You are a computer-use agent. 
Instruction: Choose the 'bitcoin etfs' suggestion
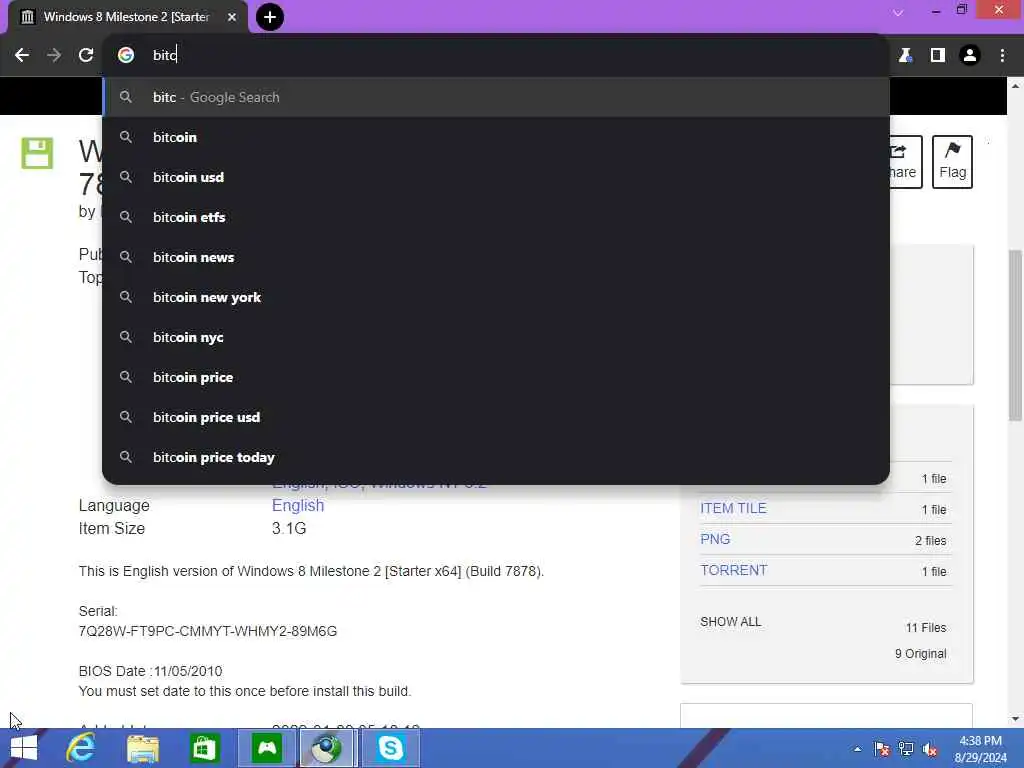[x=496, y=217]
